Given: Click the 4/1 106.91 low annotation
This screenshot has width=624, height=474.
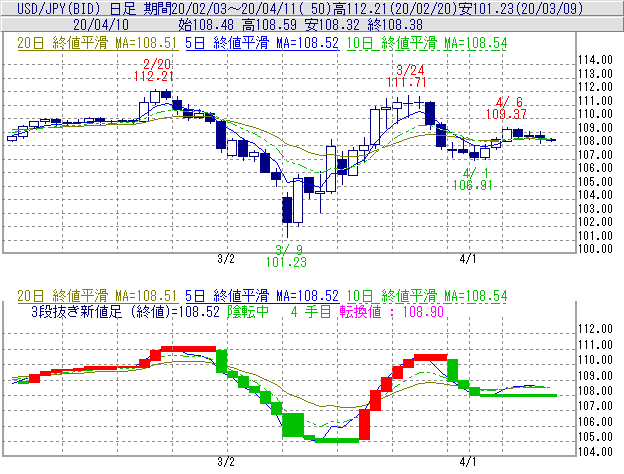Looking at the screenshot, I should (x=472, y=179).
